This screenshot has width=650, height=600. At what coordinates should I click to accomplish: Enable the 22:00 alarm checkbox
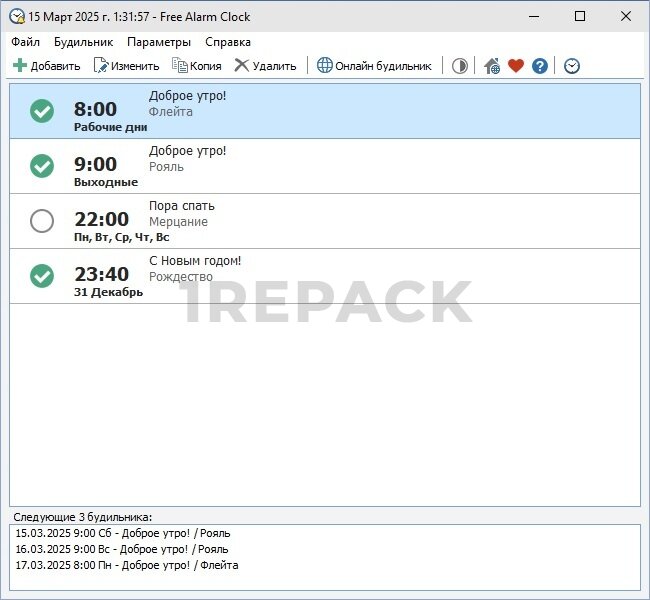point(42,221)
